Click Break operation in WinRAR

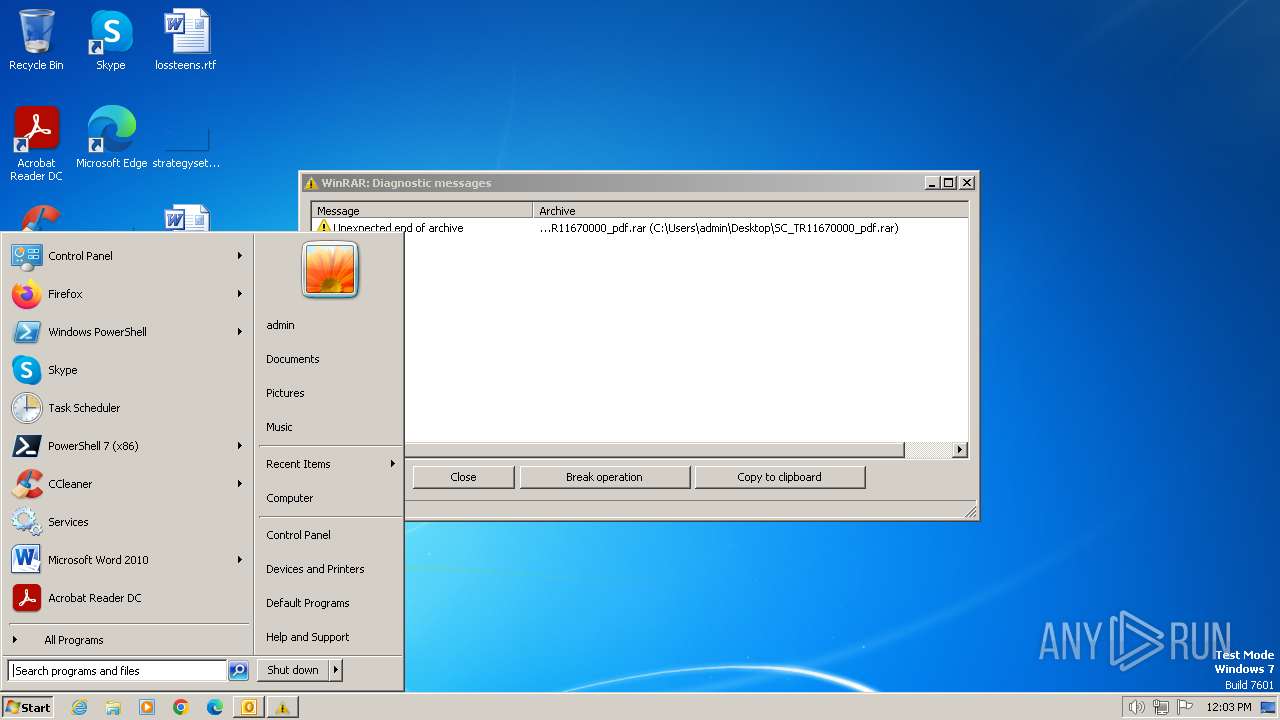[x=604, y=477]
